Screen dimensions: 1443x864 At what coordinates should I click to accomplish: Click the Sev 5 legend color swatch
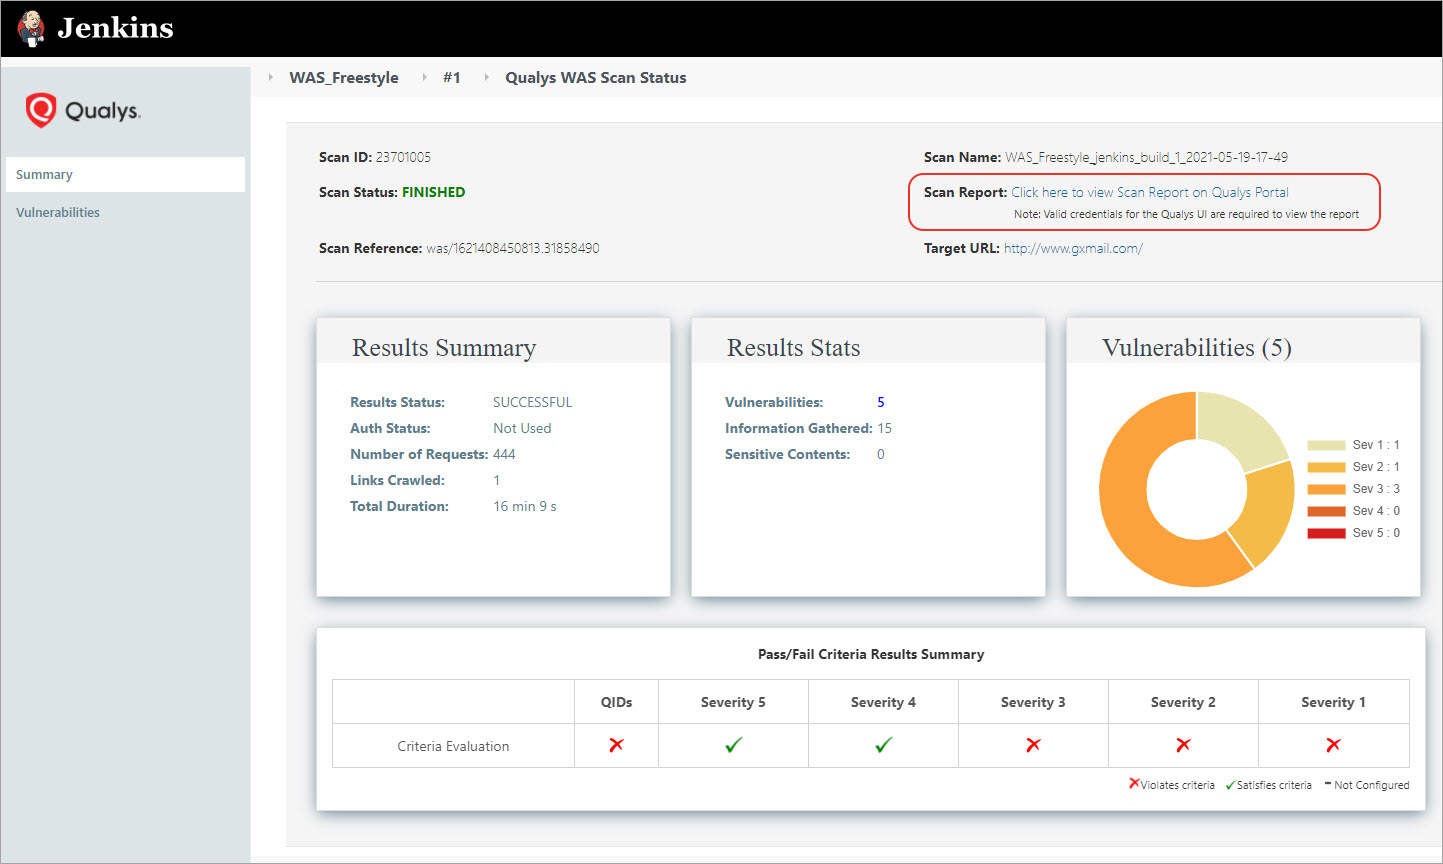[1326, 533]
